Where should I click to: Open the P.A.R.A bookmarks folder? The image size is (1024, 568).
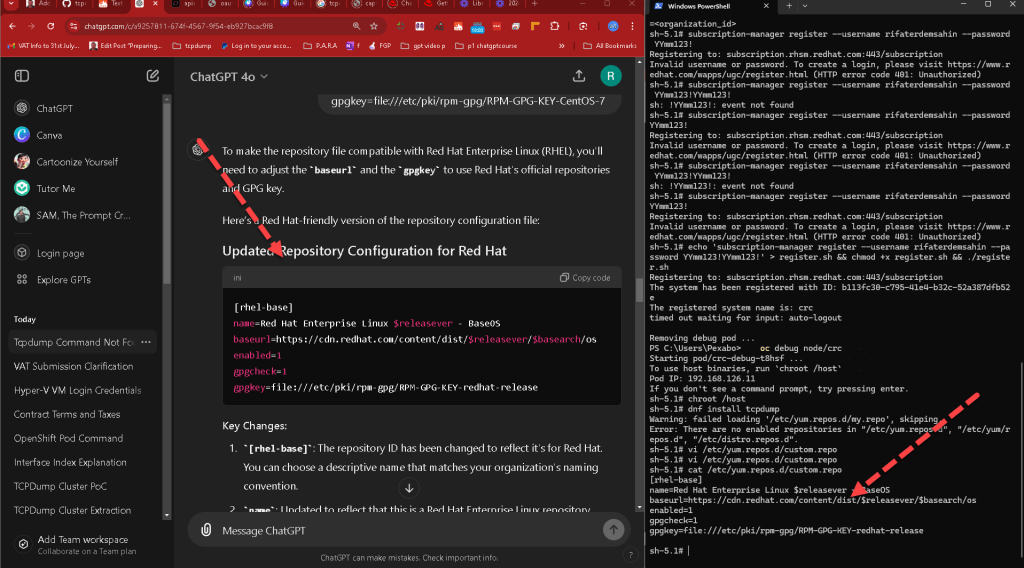point(321,46)
